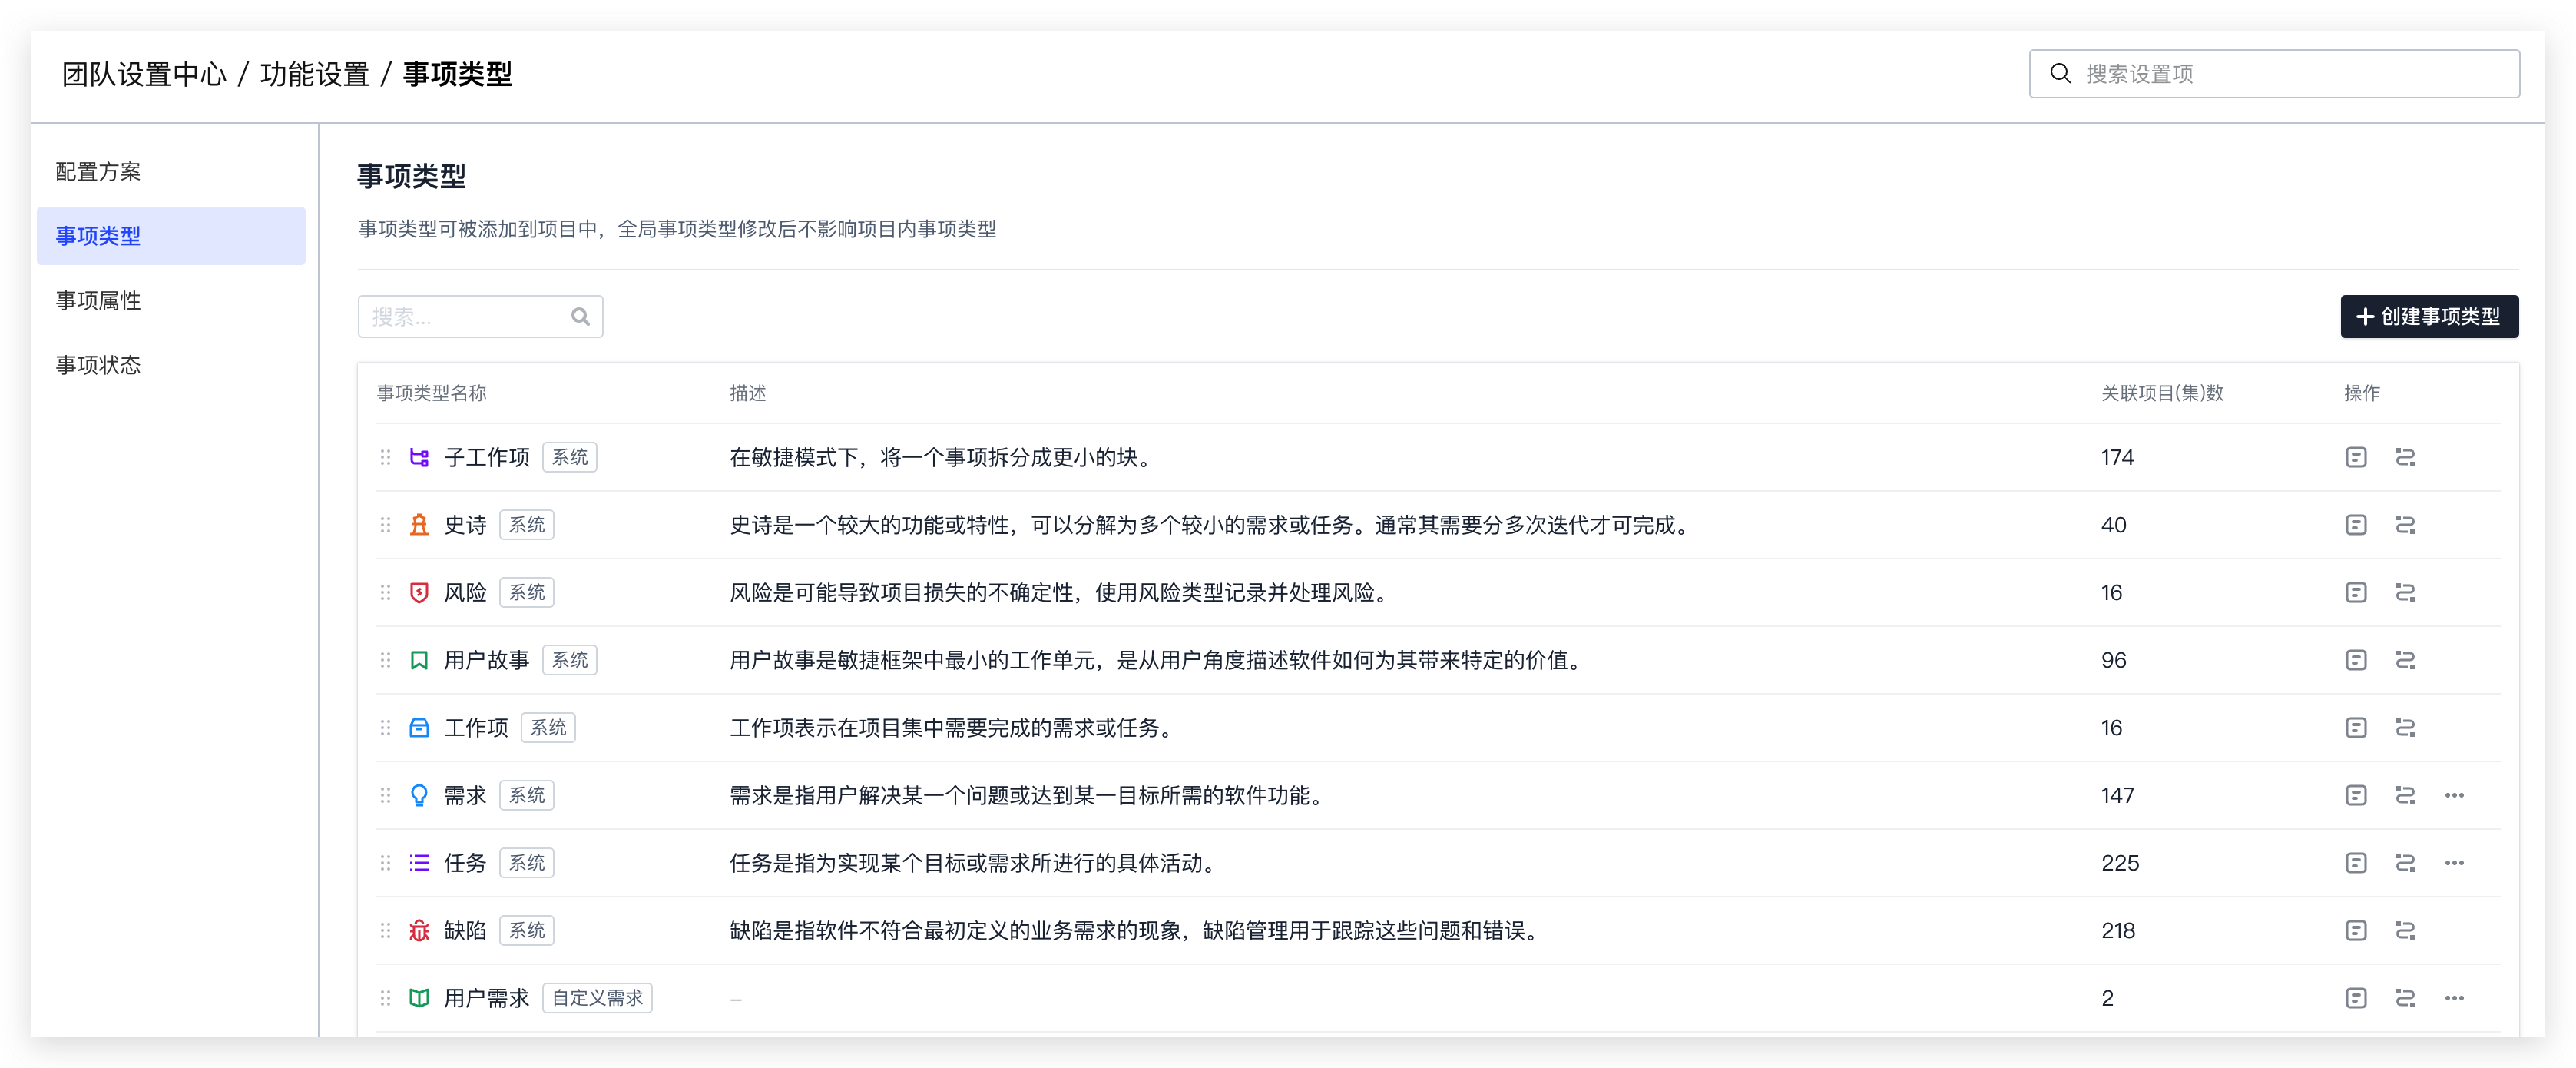Grab the drag handle of 史诗 row
The width and height of the screenshot is (2576, 1068).
pyautogui.click(x=385, y=525)
